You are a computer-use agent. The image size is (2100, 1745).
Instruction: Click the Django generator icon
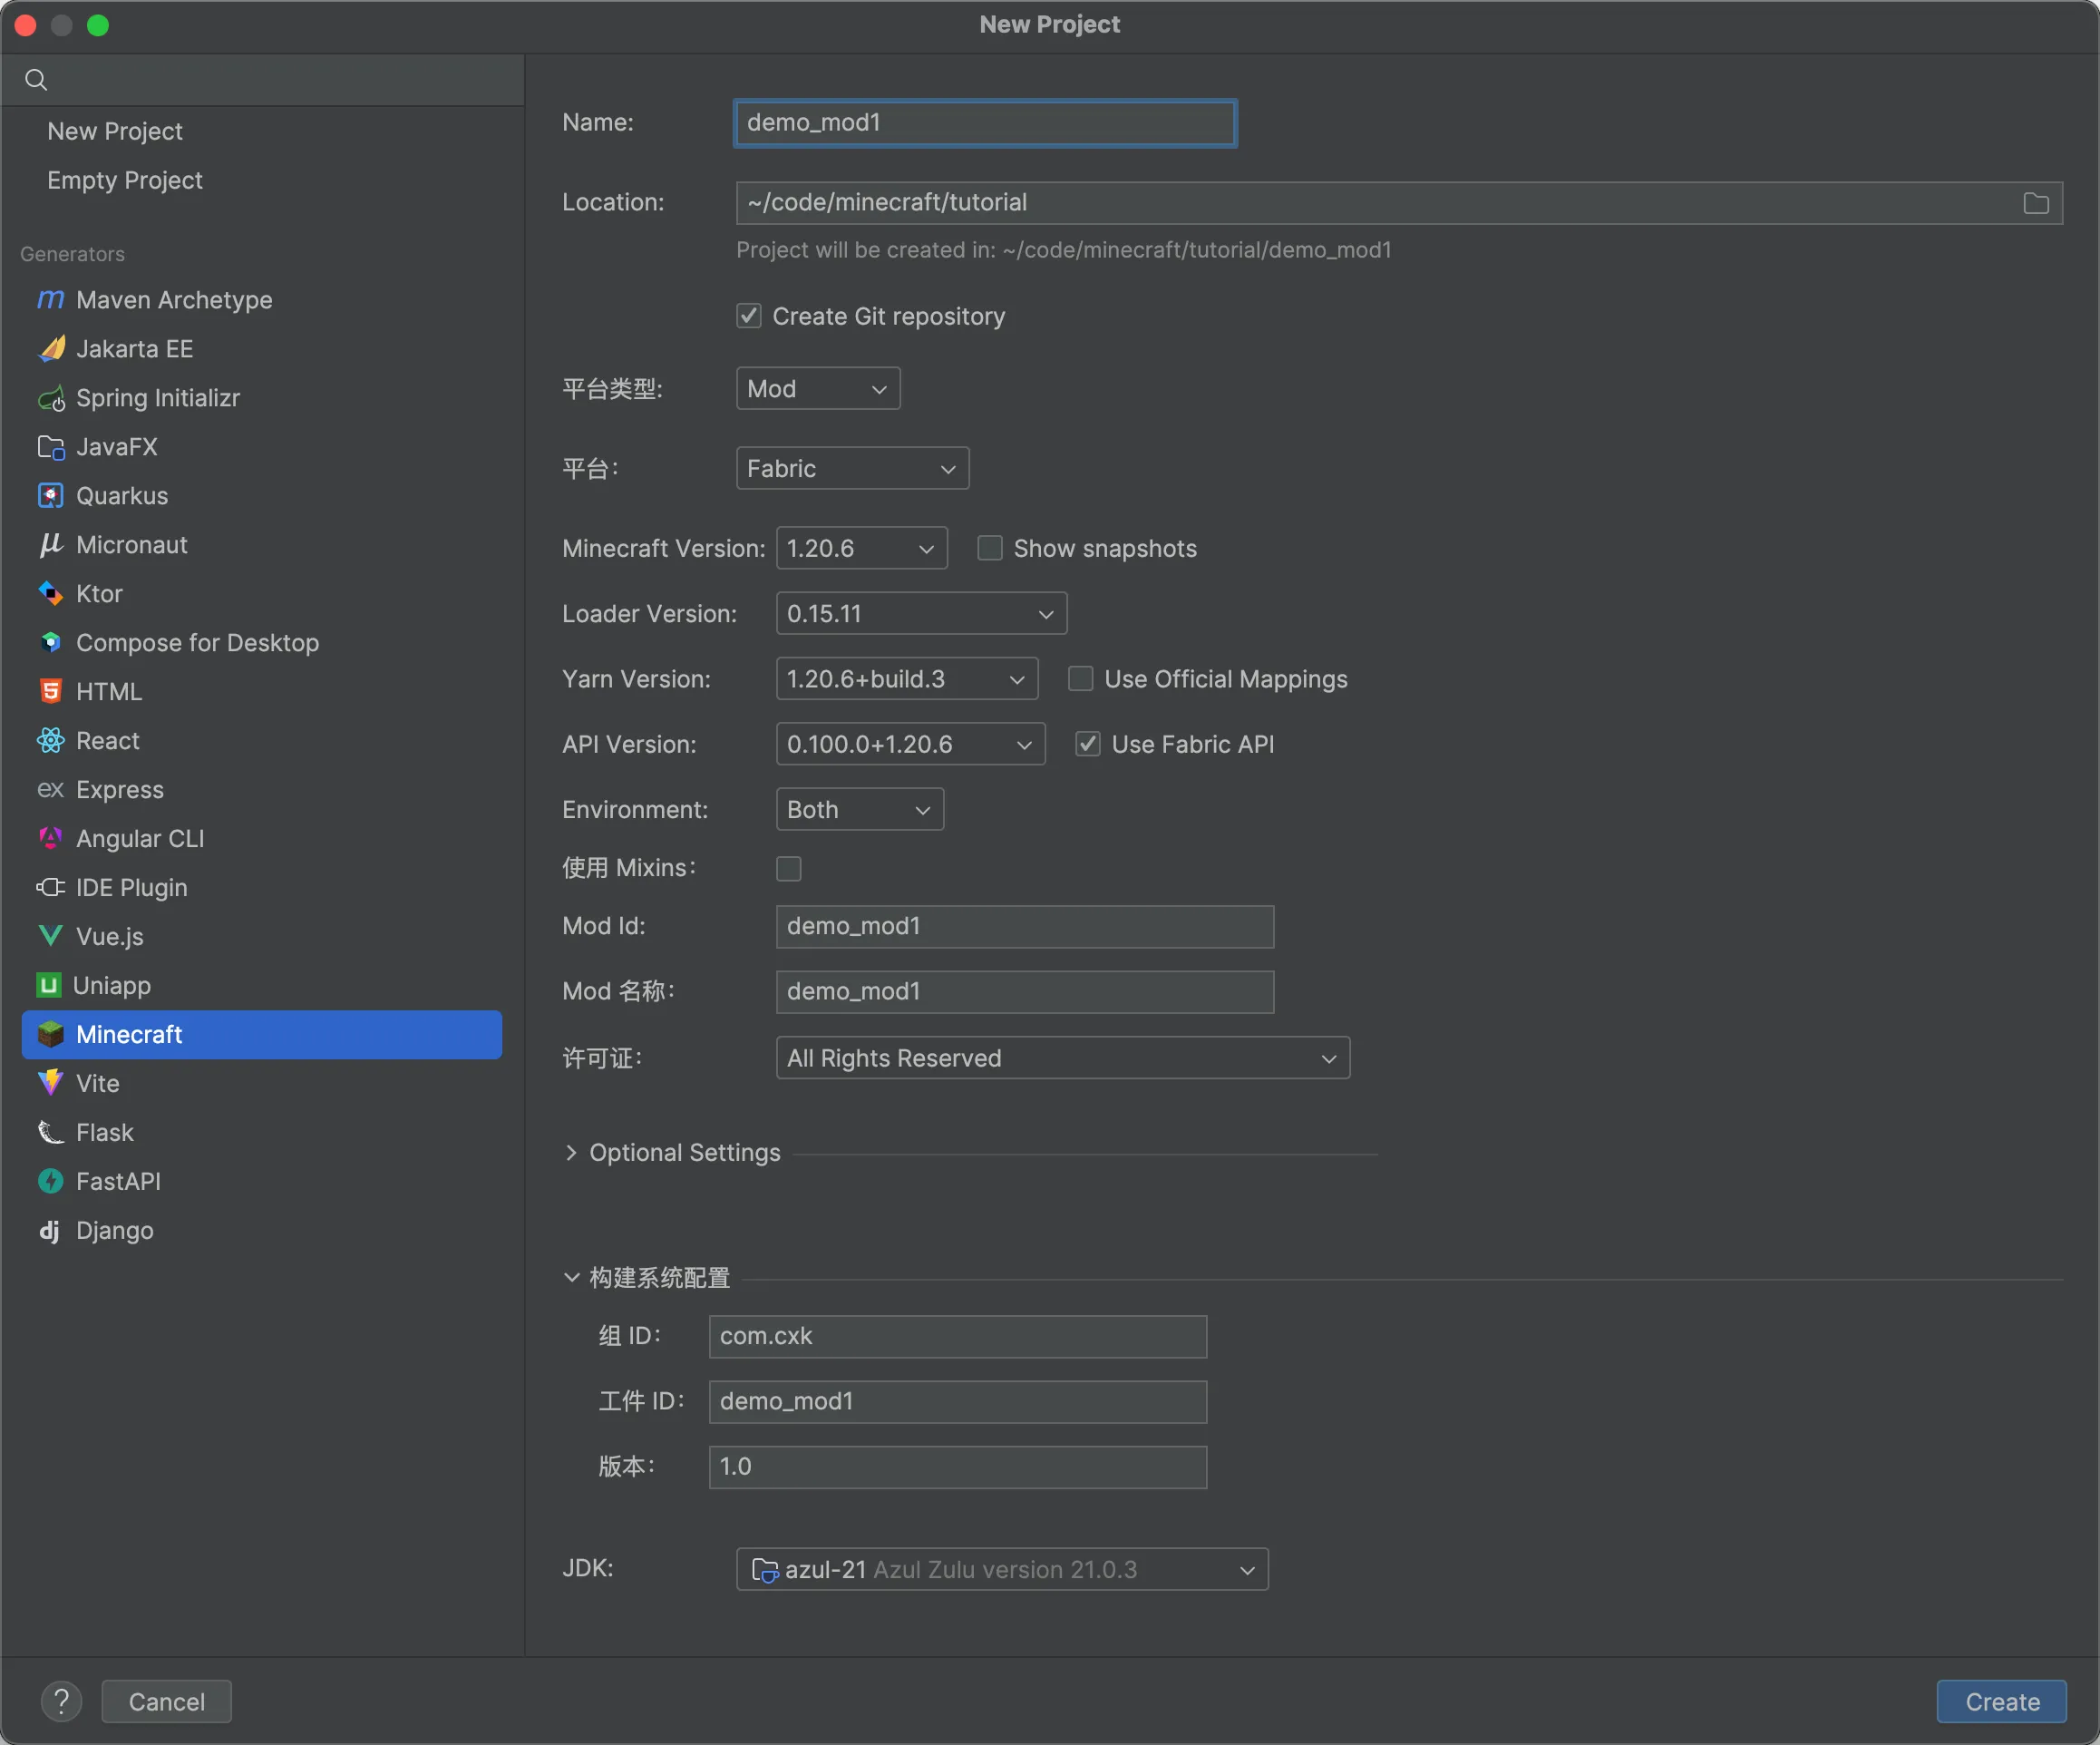tap(50, 1231)
